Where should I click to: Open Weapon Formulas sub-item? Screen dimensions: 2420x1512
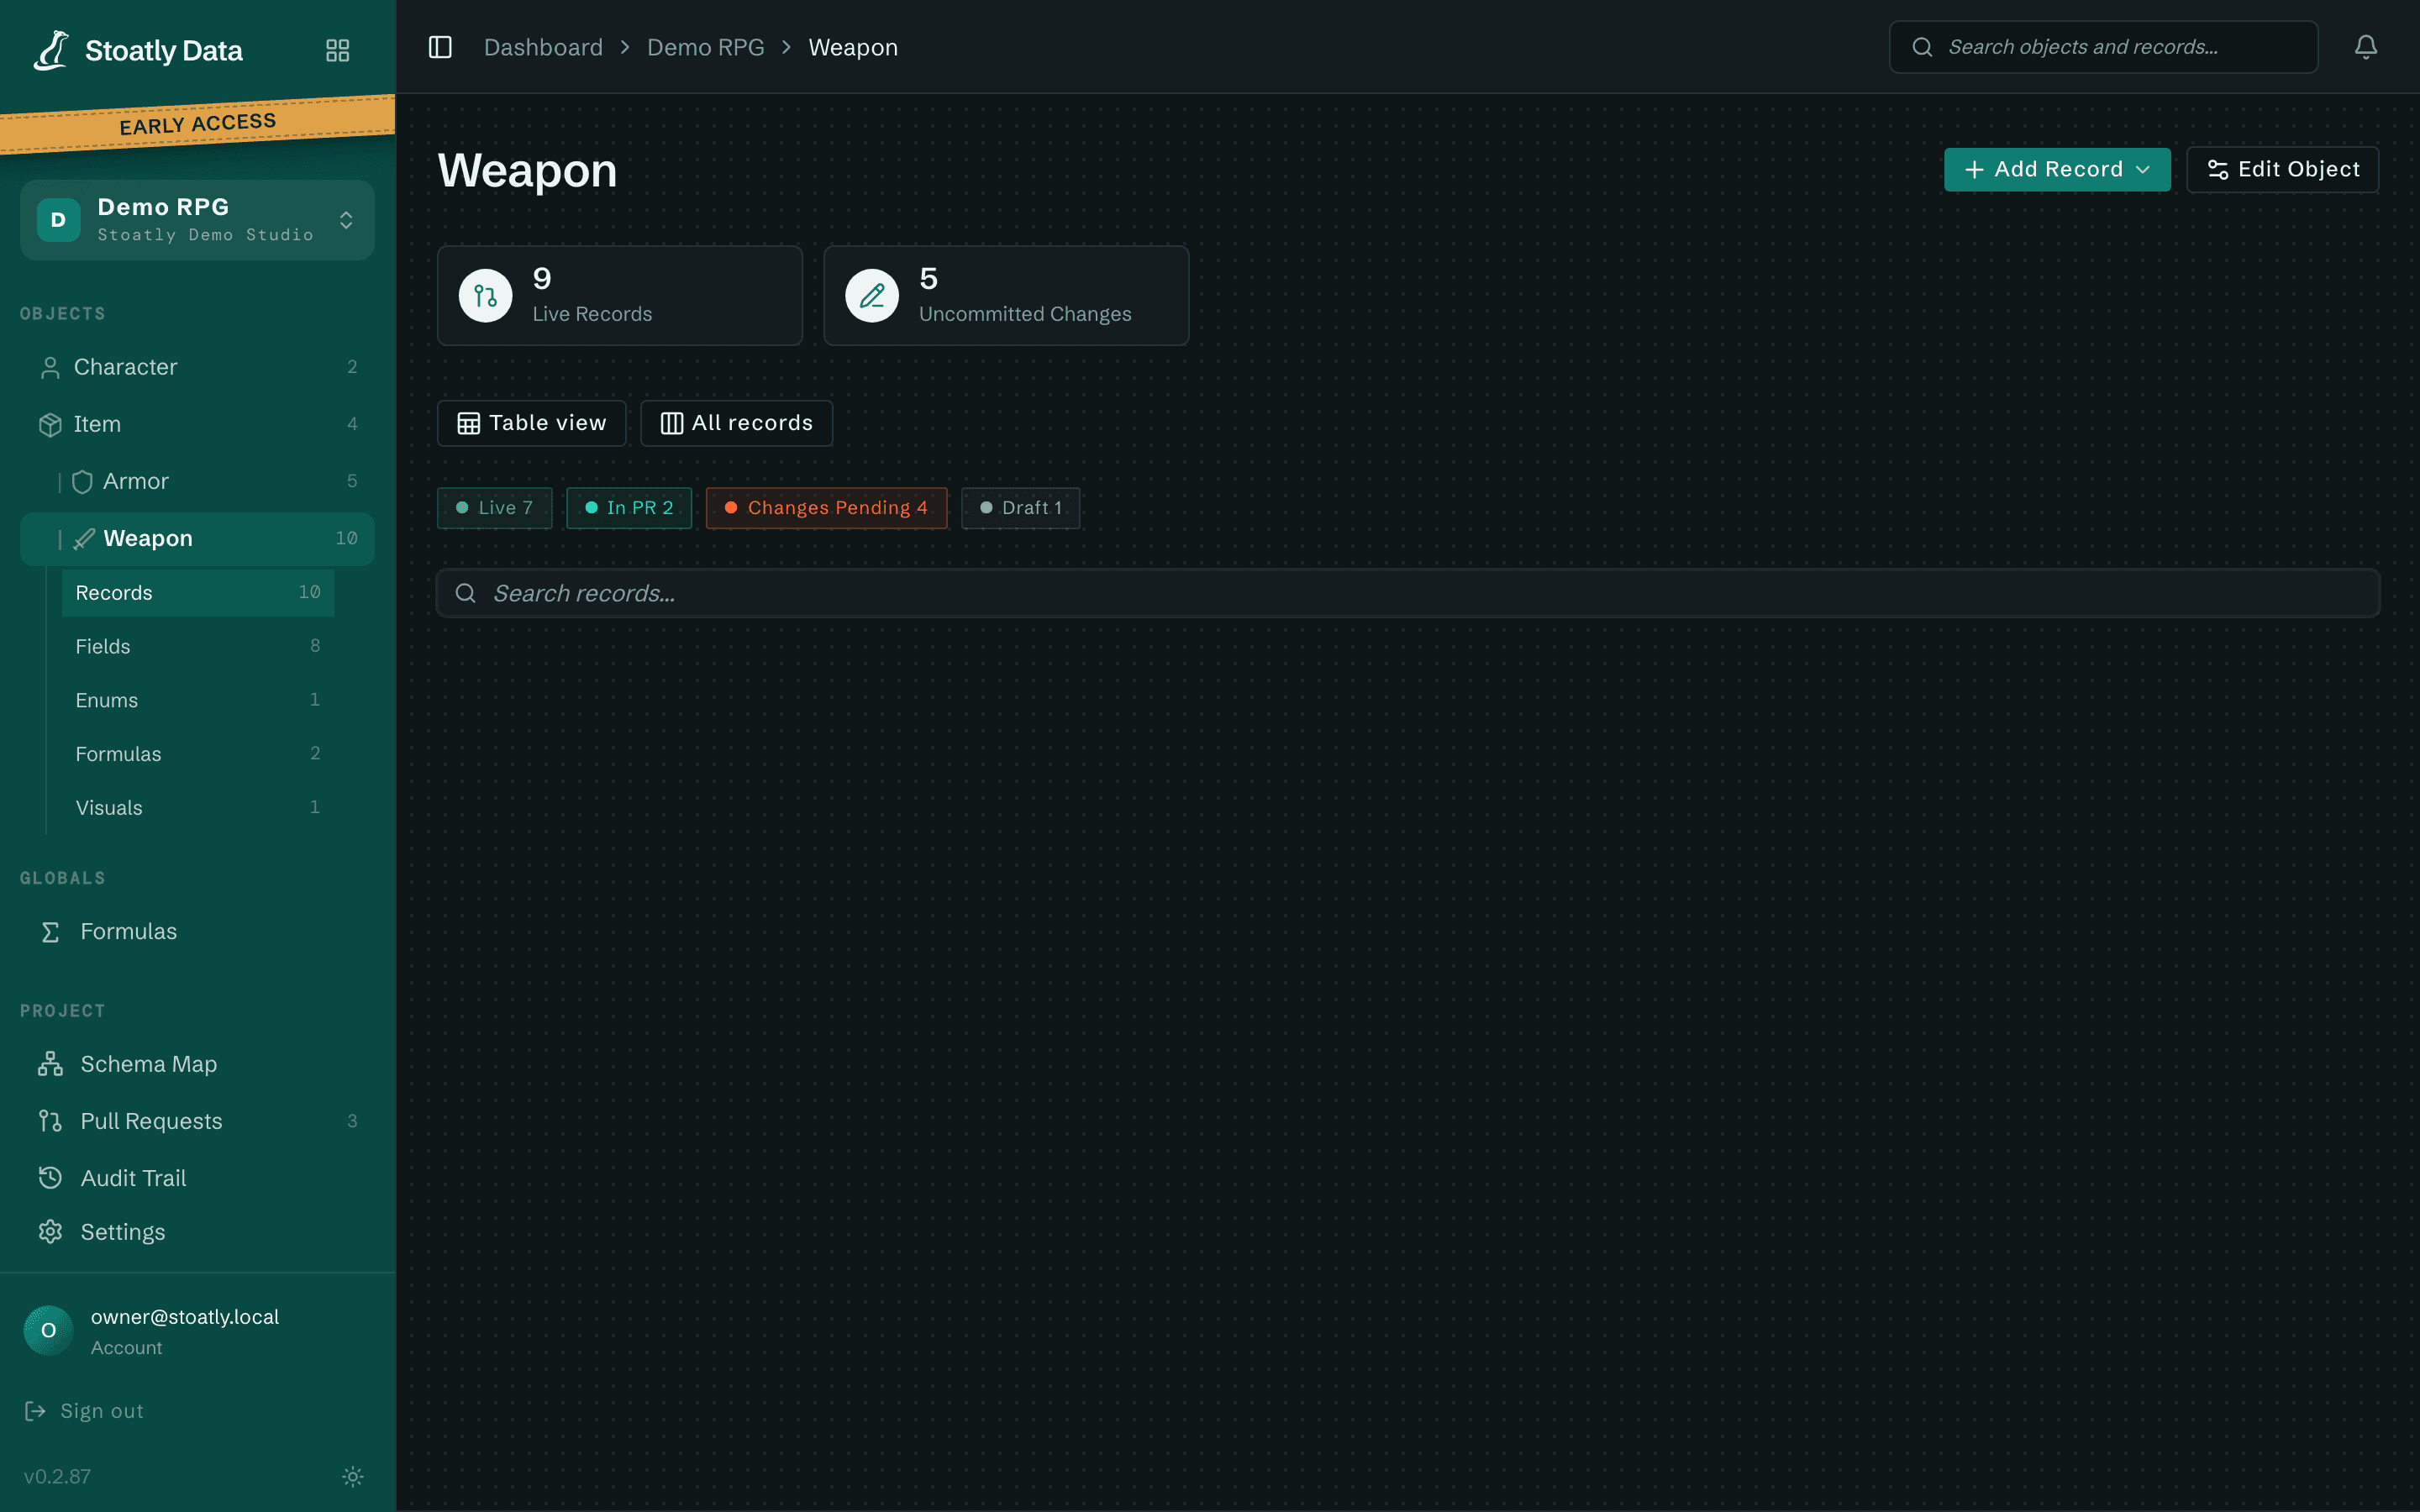(x=198, y=754)
